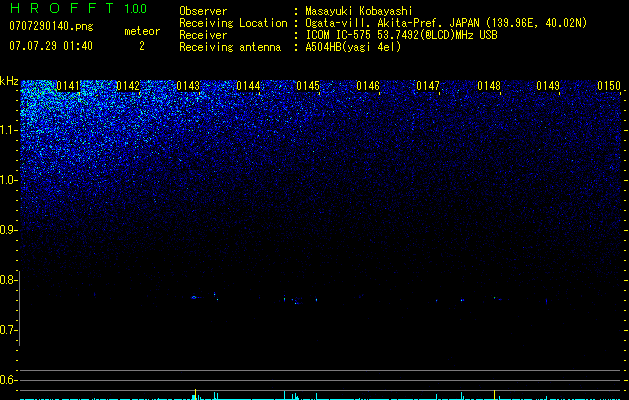Click time marker 0144
This screenshot has height=400, width=629.
[248, 86]
